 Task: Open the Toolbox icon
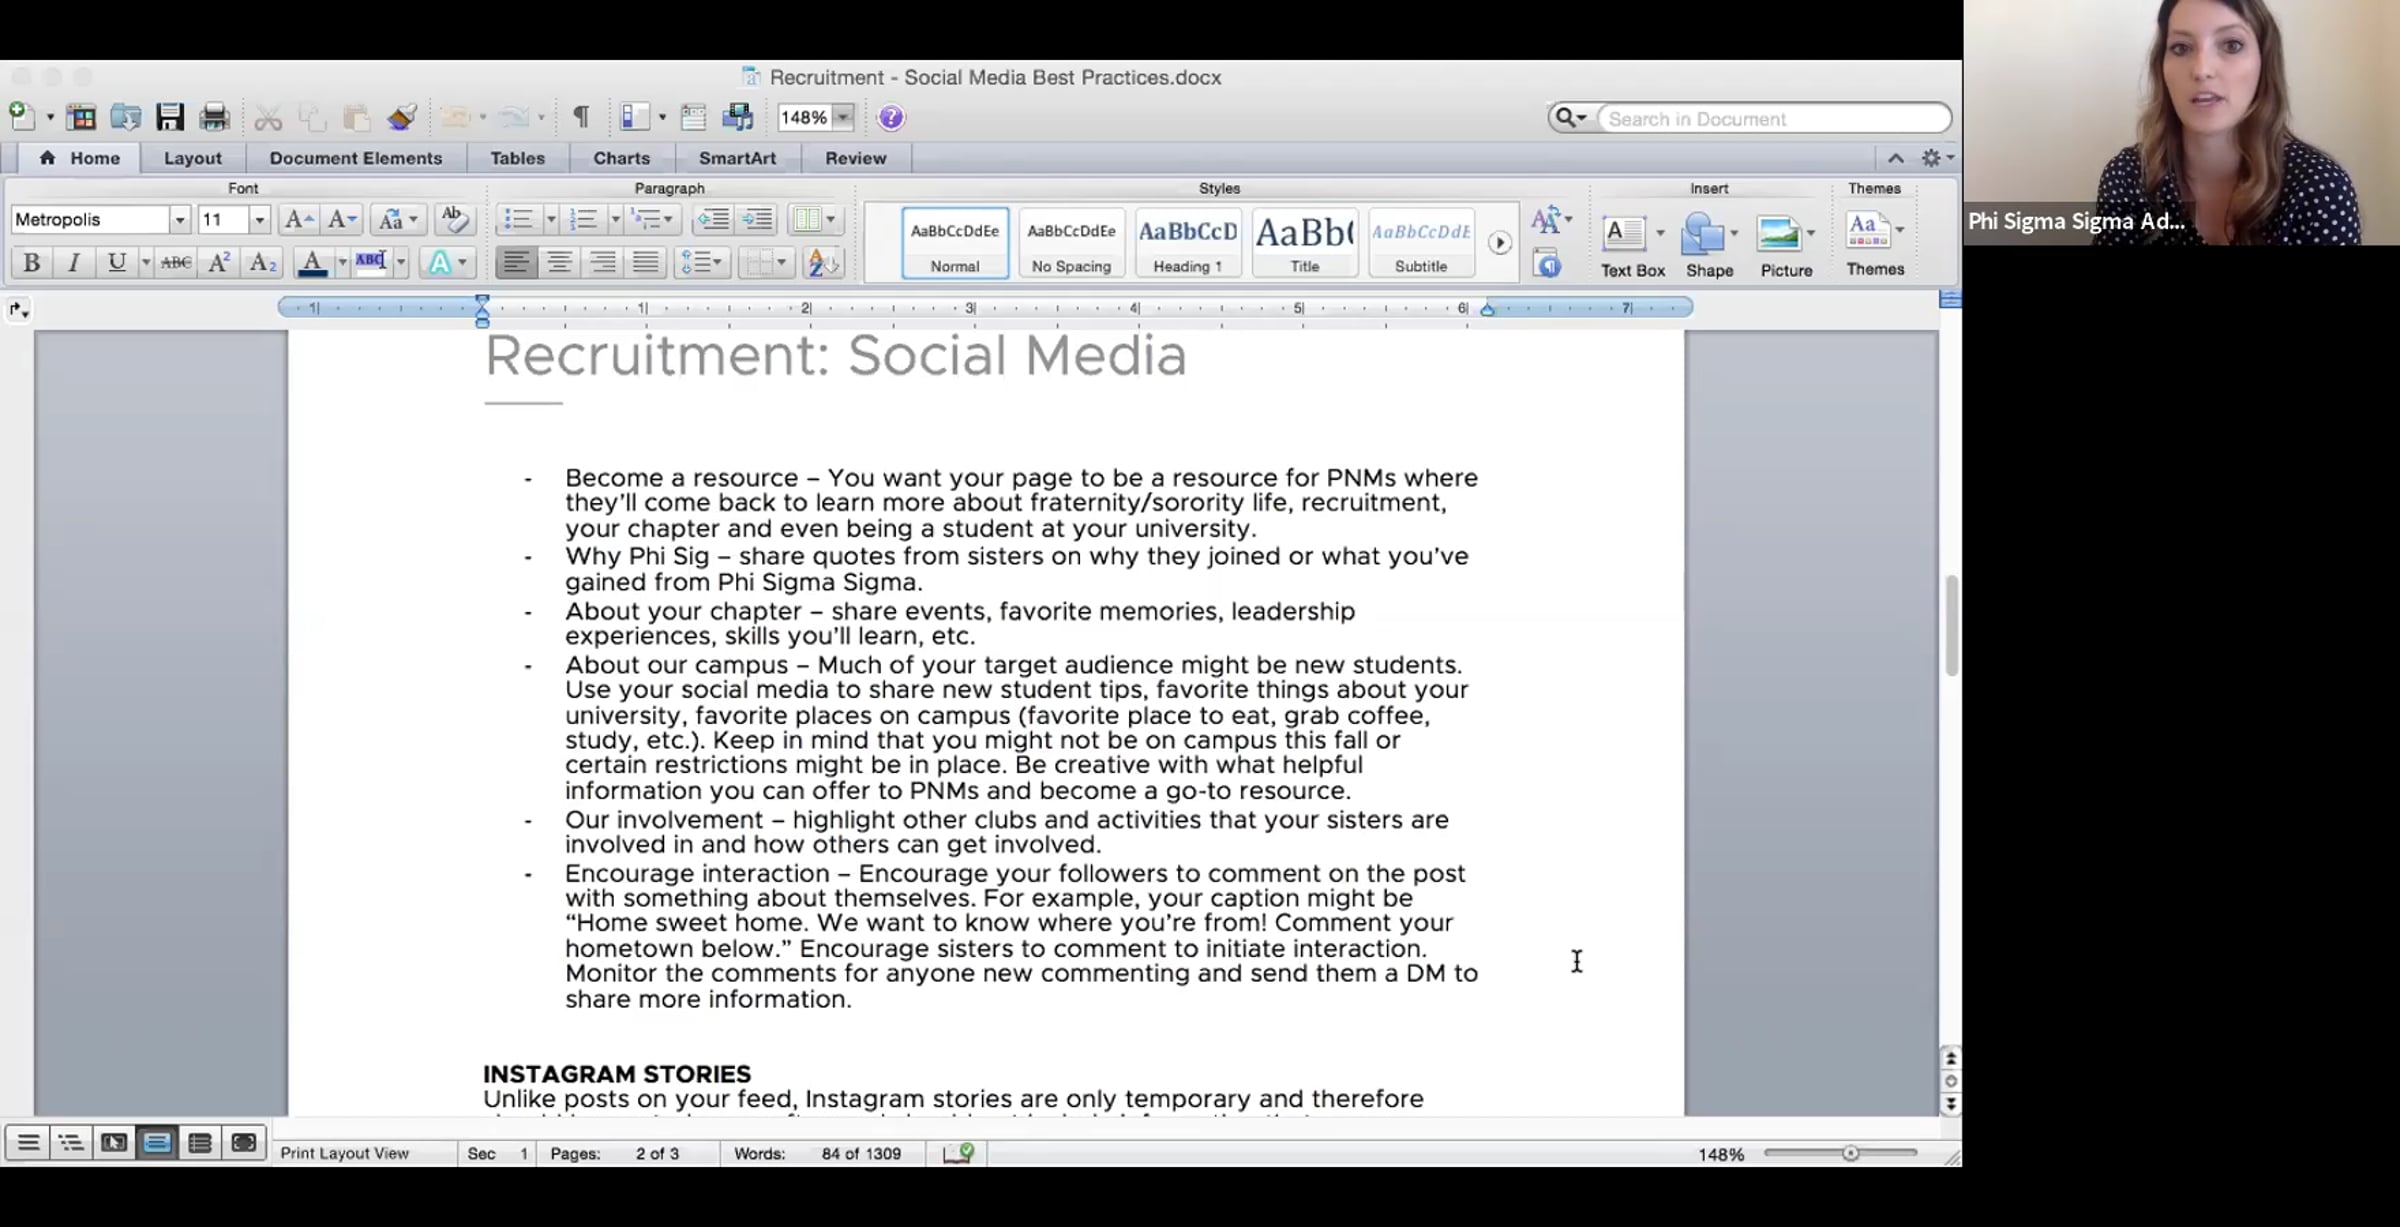tap(693, 117)
